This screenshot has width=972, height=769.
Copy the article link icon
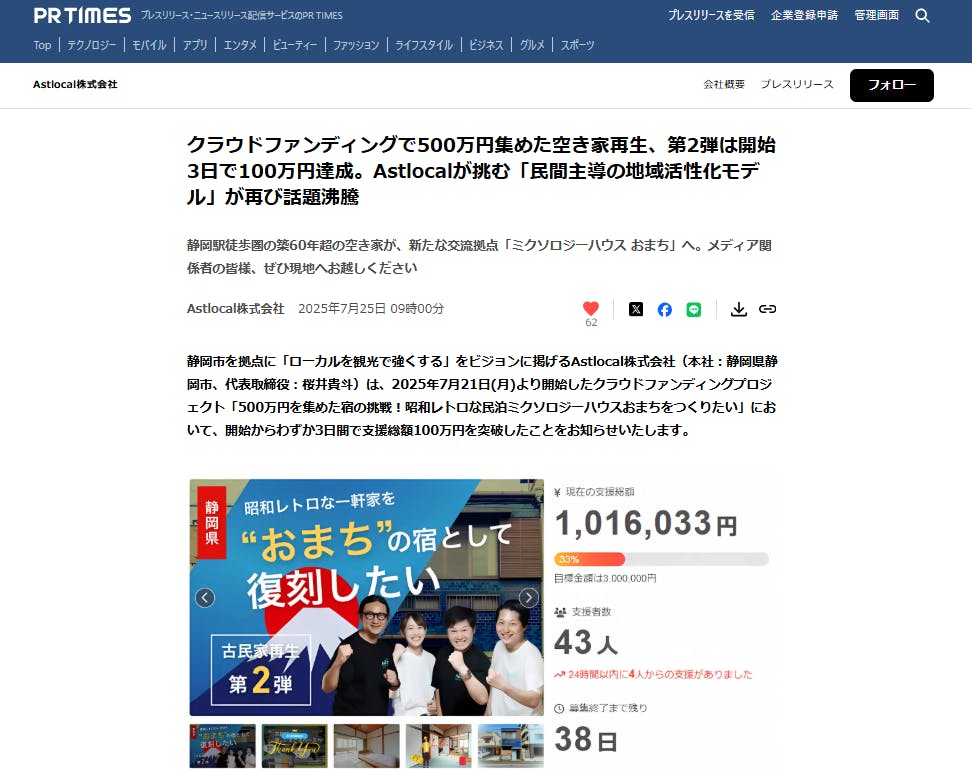pyautogui.click(x=767, y=309)
